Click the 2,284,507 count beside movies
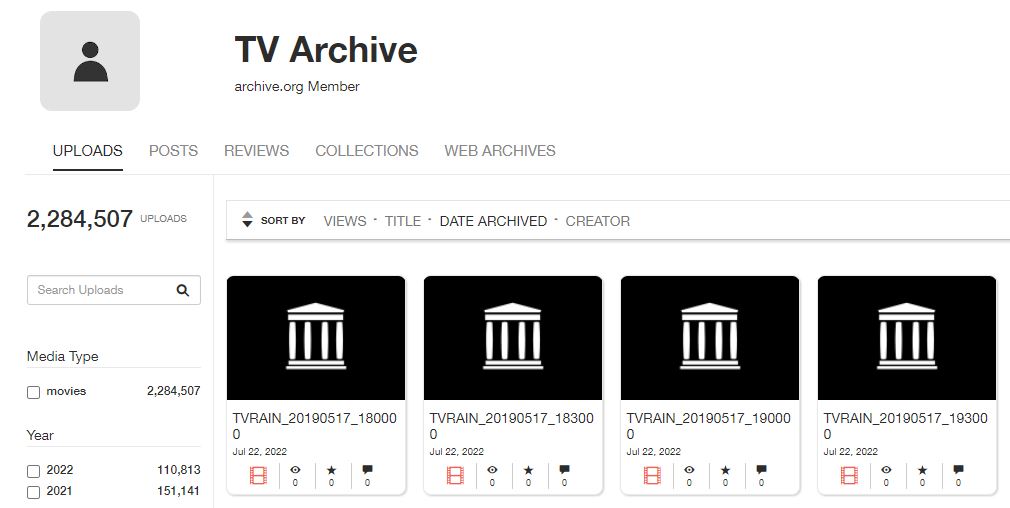 click(x=173, y=391)
